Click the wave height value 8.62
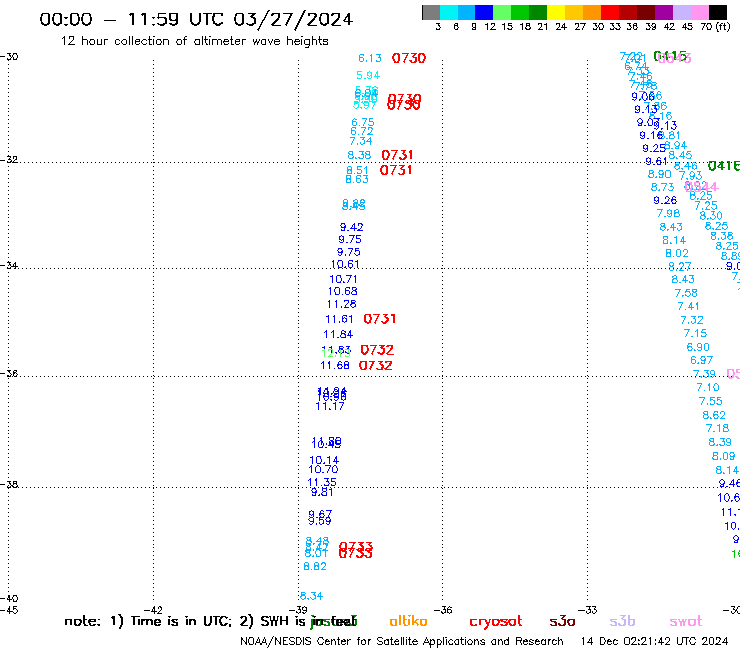The width and height of the screenshot is (740, 650). coord(714,415)
